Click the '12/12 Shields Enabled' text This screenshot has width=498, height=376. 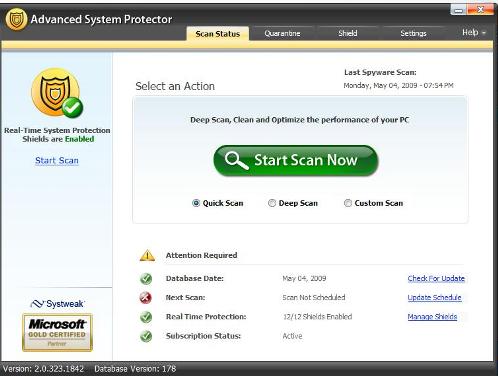317,317
